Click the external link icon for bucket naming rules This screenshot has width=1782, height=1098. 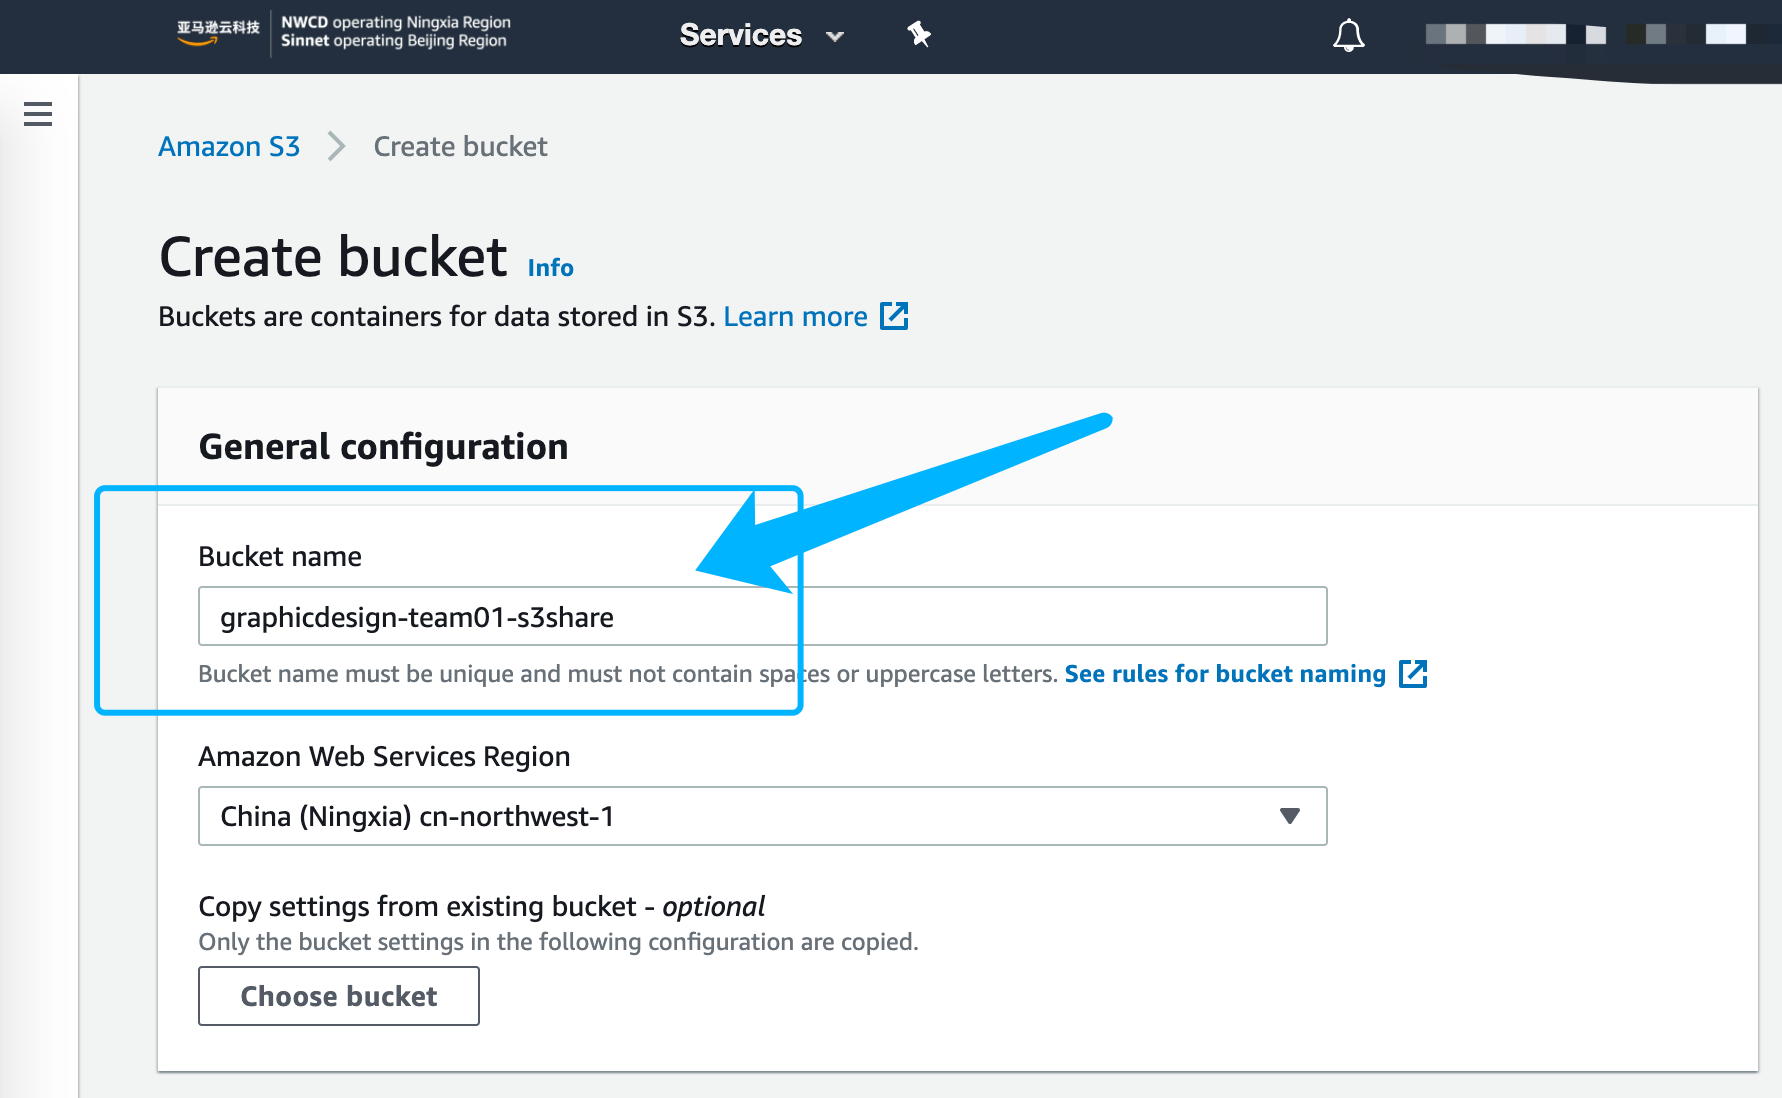click(x=1416, y=674)
